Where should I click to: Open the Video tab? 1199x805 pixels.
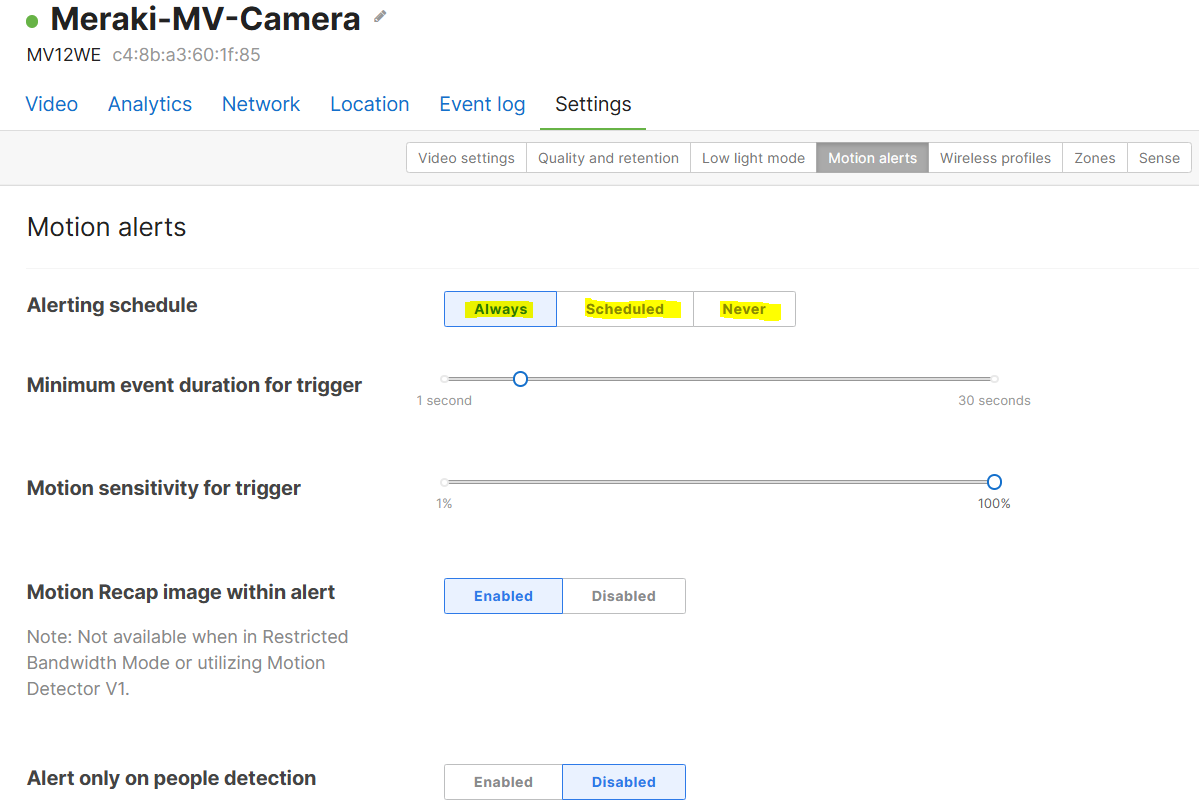[x=52, y=104]
